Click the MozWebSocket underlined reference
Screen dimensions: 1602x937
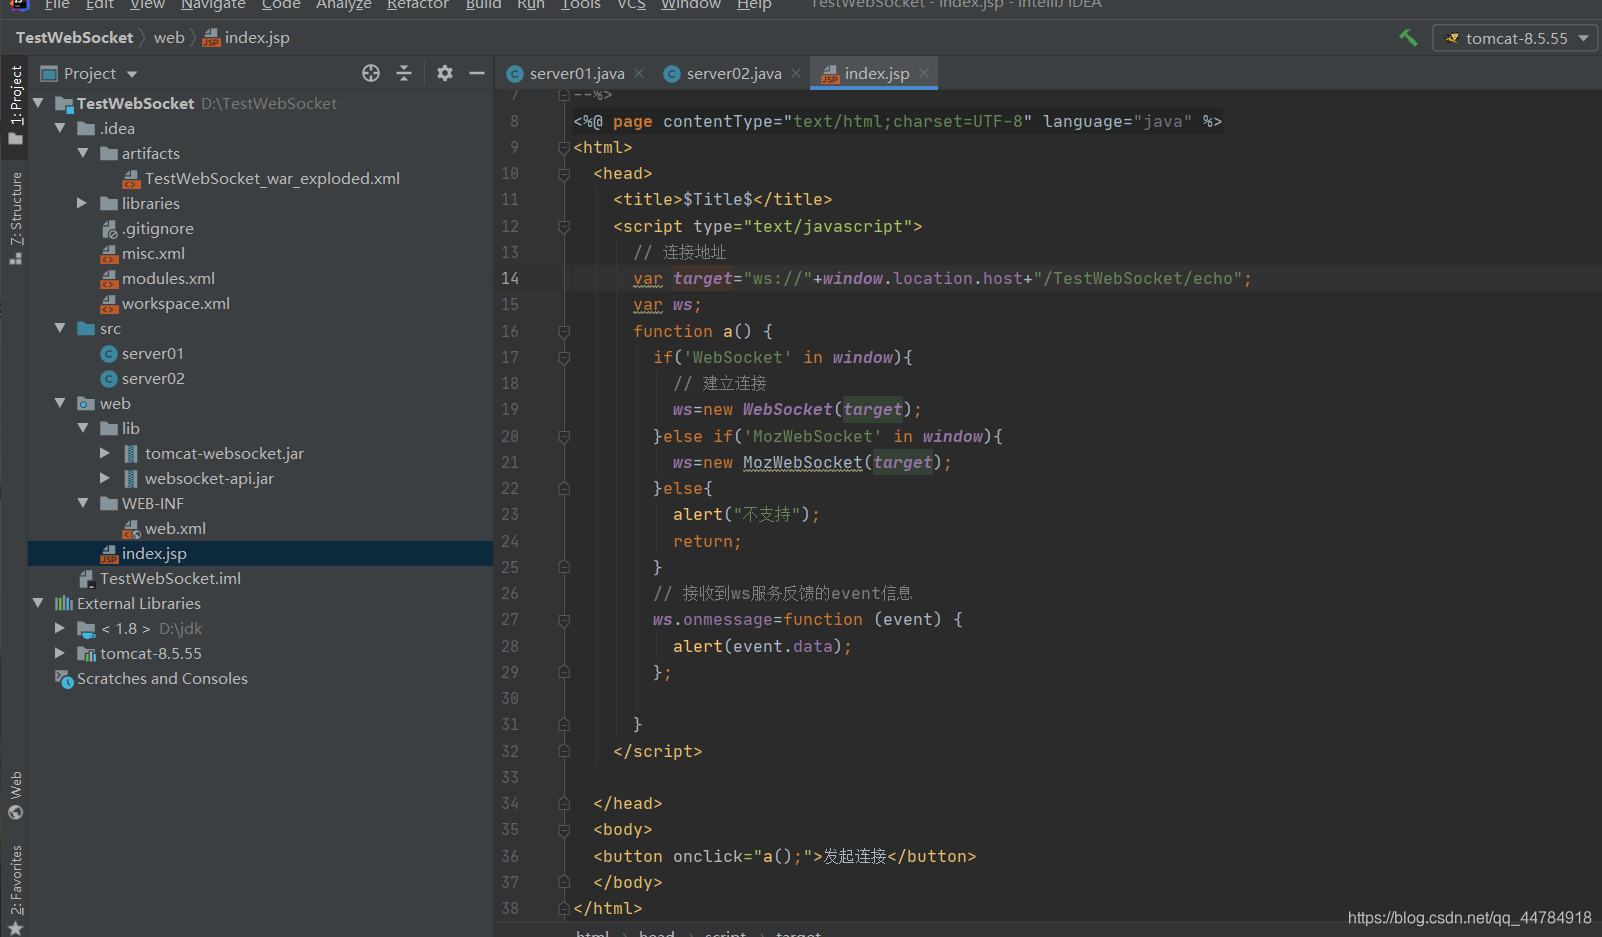tap(802, 462)
